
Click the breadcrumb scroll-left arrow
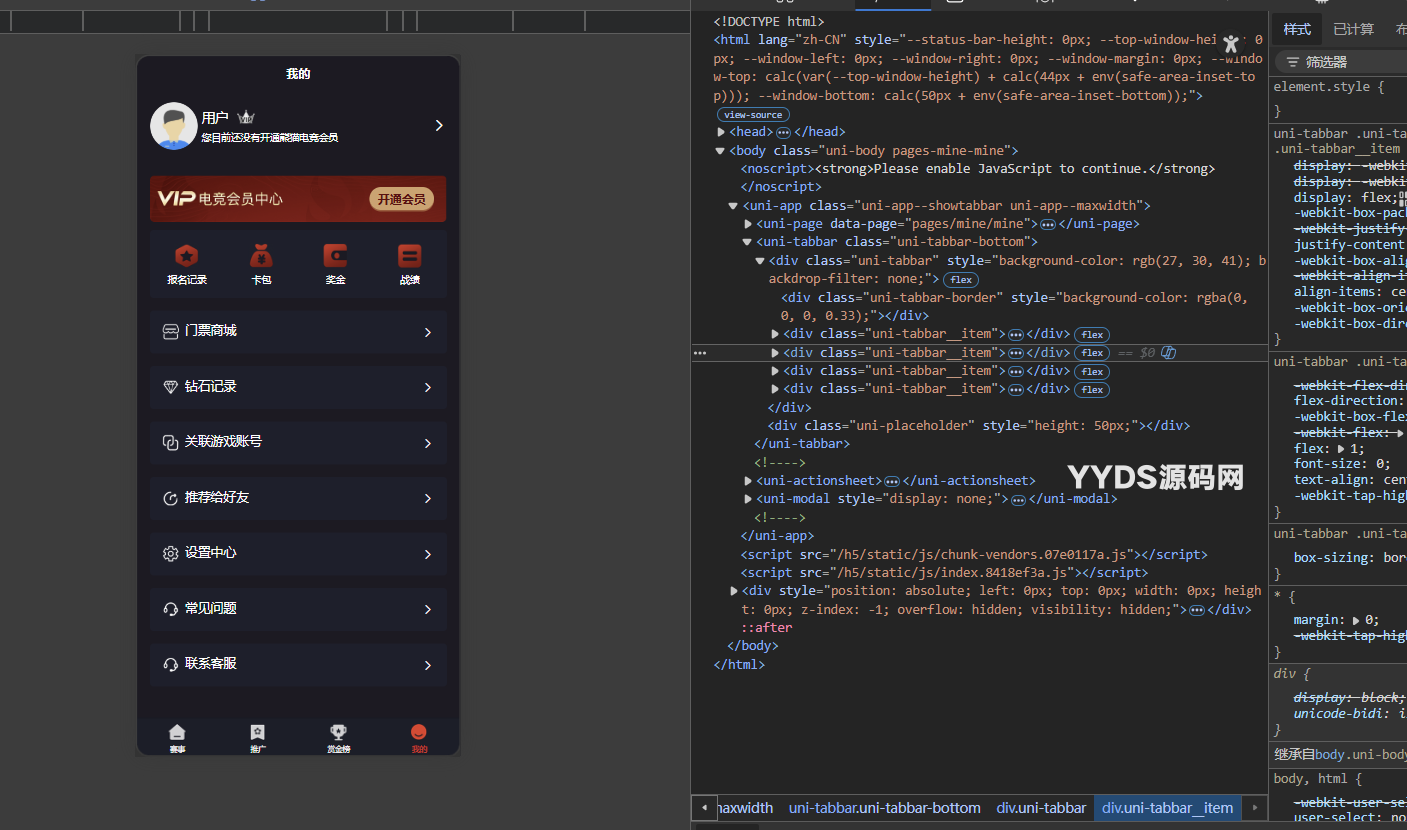point(704,808)
